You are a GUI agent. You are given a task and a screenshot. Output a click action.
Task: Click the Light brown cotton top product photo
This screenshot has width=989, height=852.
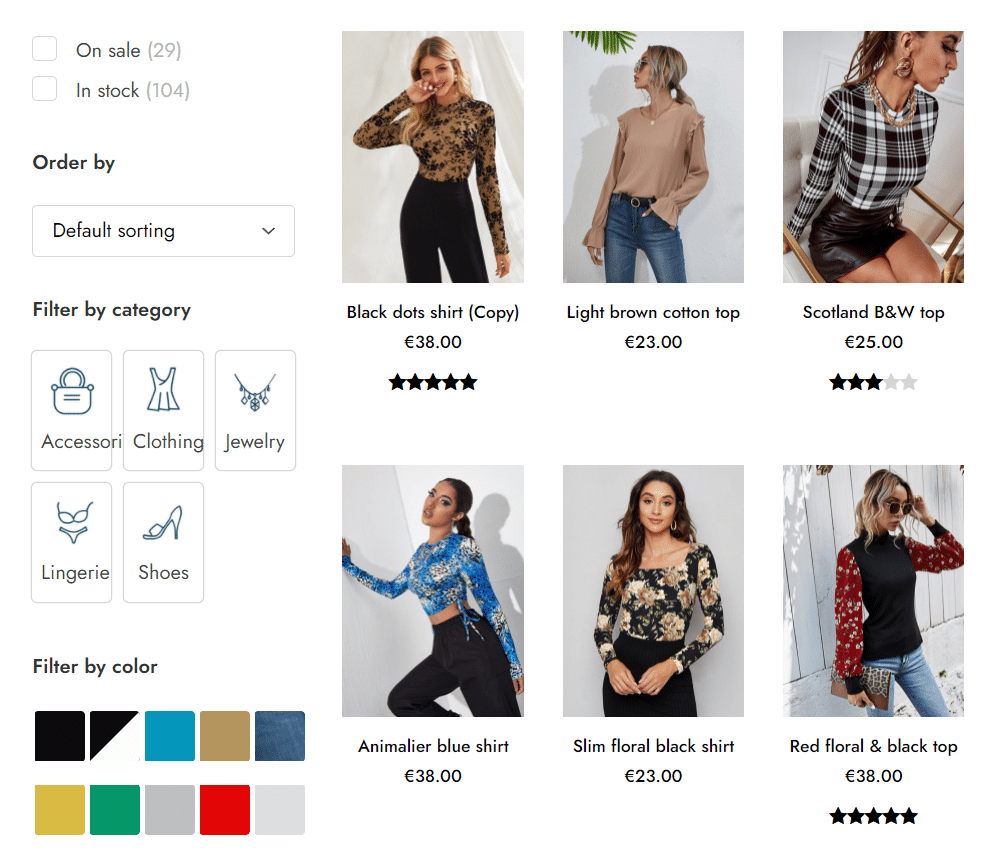(x=653, y=156)
